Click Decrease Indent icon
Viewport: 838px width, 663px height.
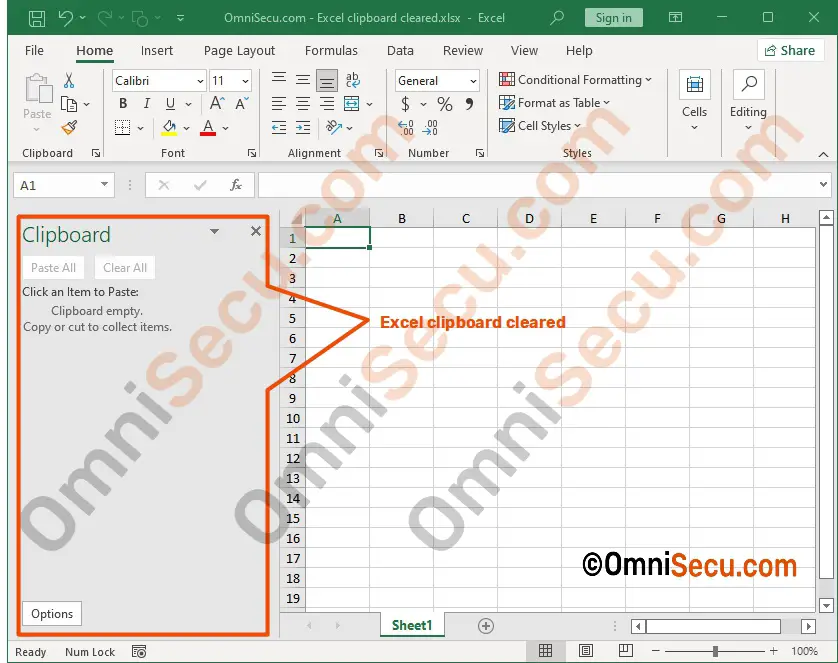click(x=279, y=128)
